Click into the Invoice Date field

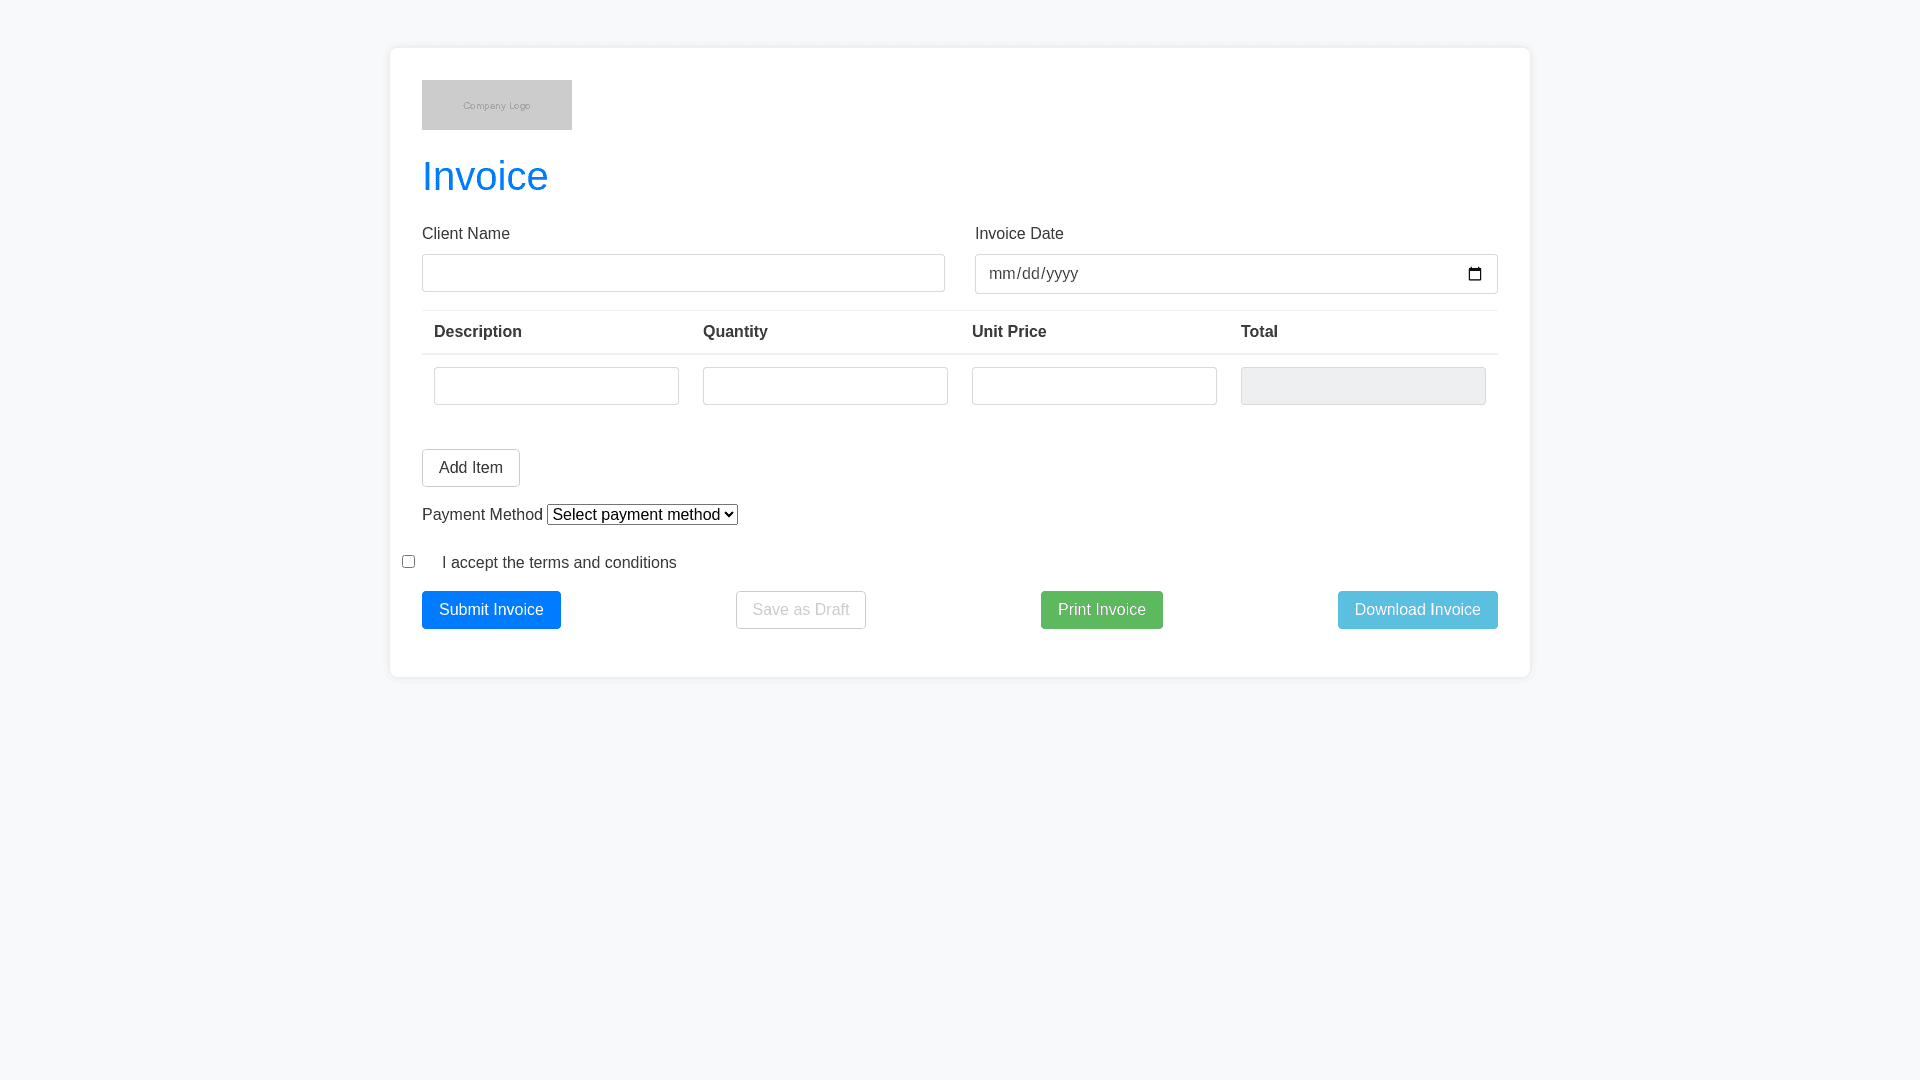coord(1200,274)
